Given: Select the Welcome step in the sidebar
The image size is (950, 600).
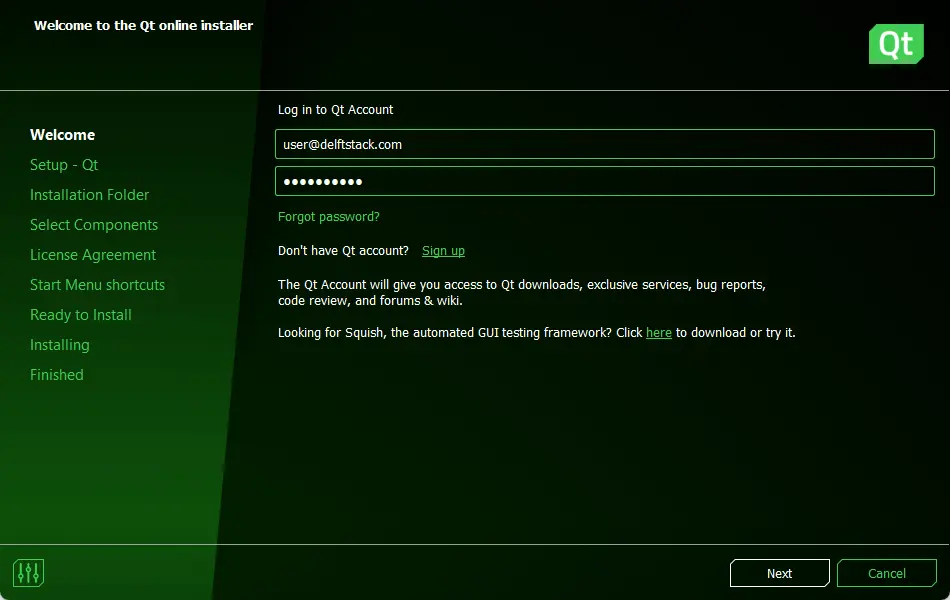Looking at the screenshot, I should point(62,135).
